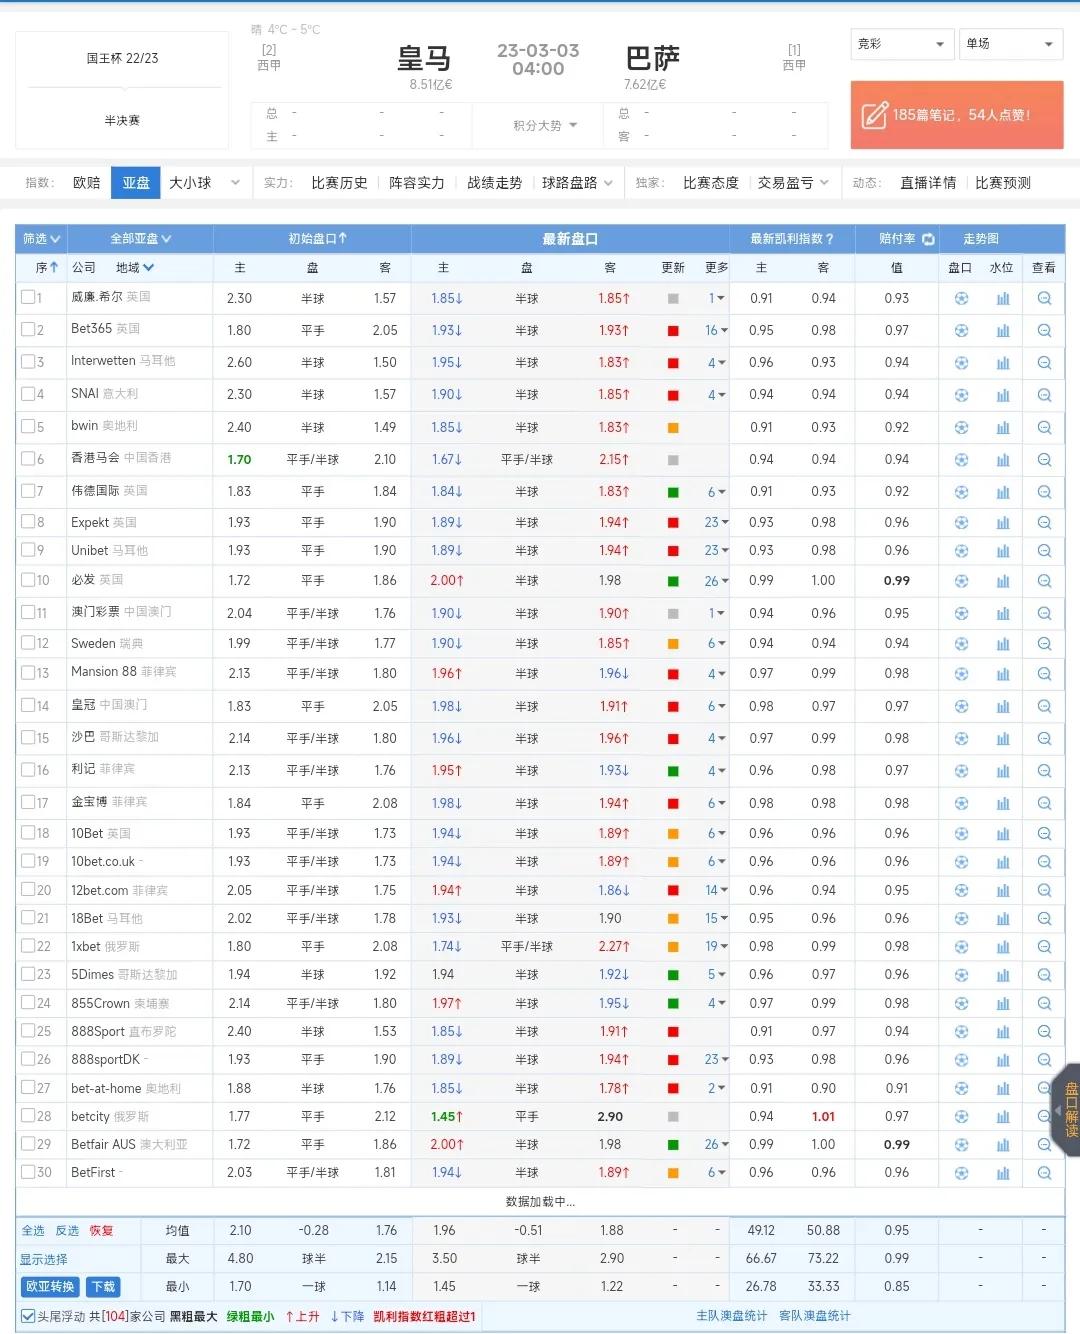Open the trend football icon for 香港马会

(961, 459)
